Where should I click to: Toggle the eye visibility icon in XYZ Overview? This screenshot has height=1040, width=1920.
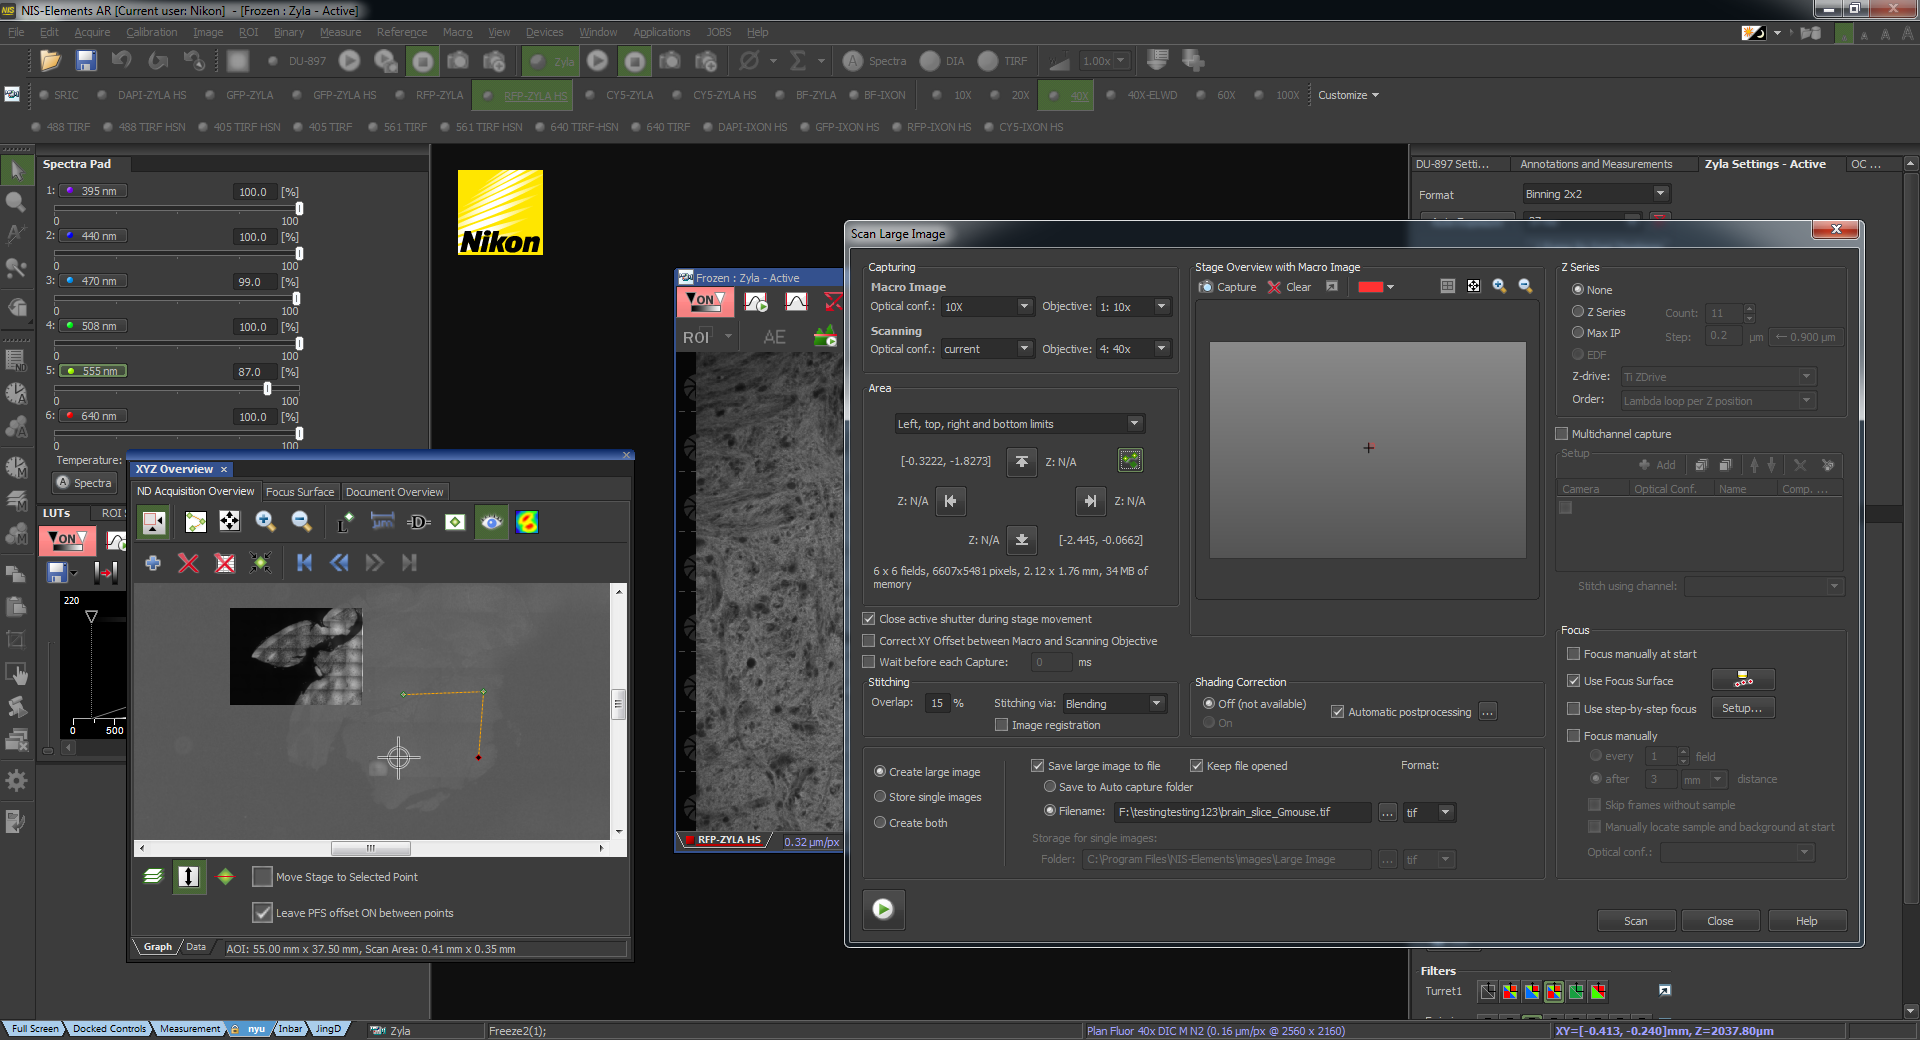[x=491, y=522]
